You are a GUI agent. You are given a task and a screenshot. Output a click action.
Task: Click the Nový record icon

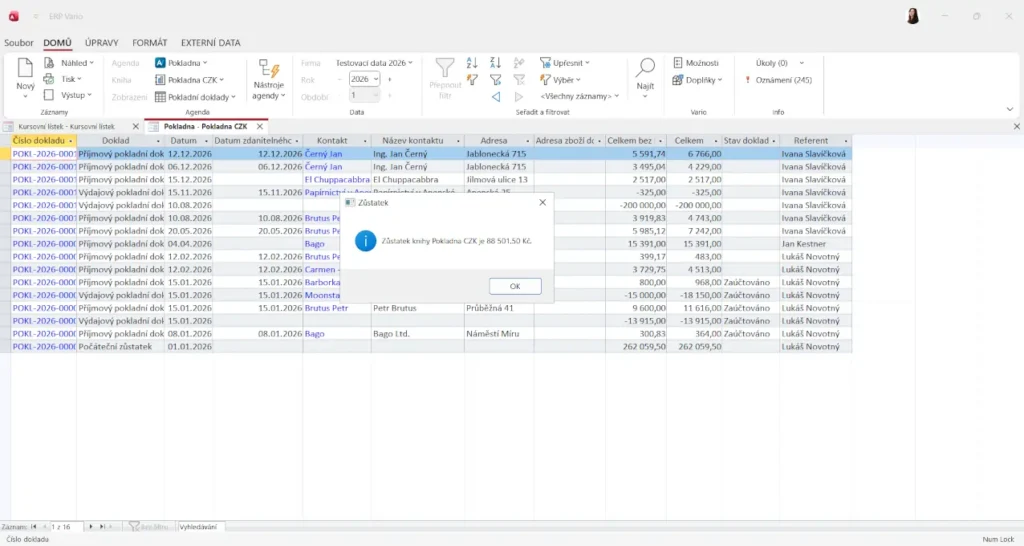coord(25,68)
